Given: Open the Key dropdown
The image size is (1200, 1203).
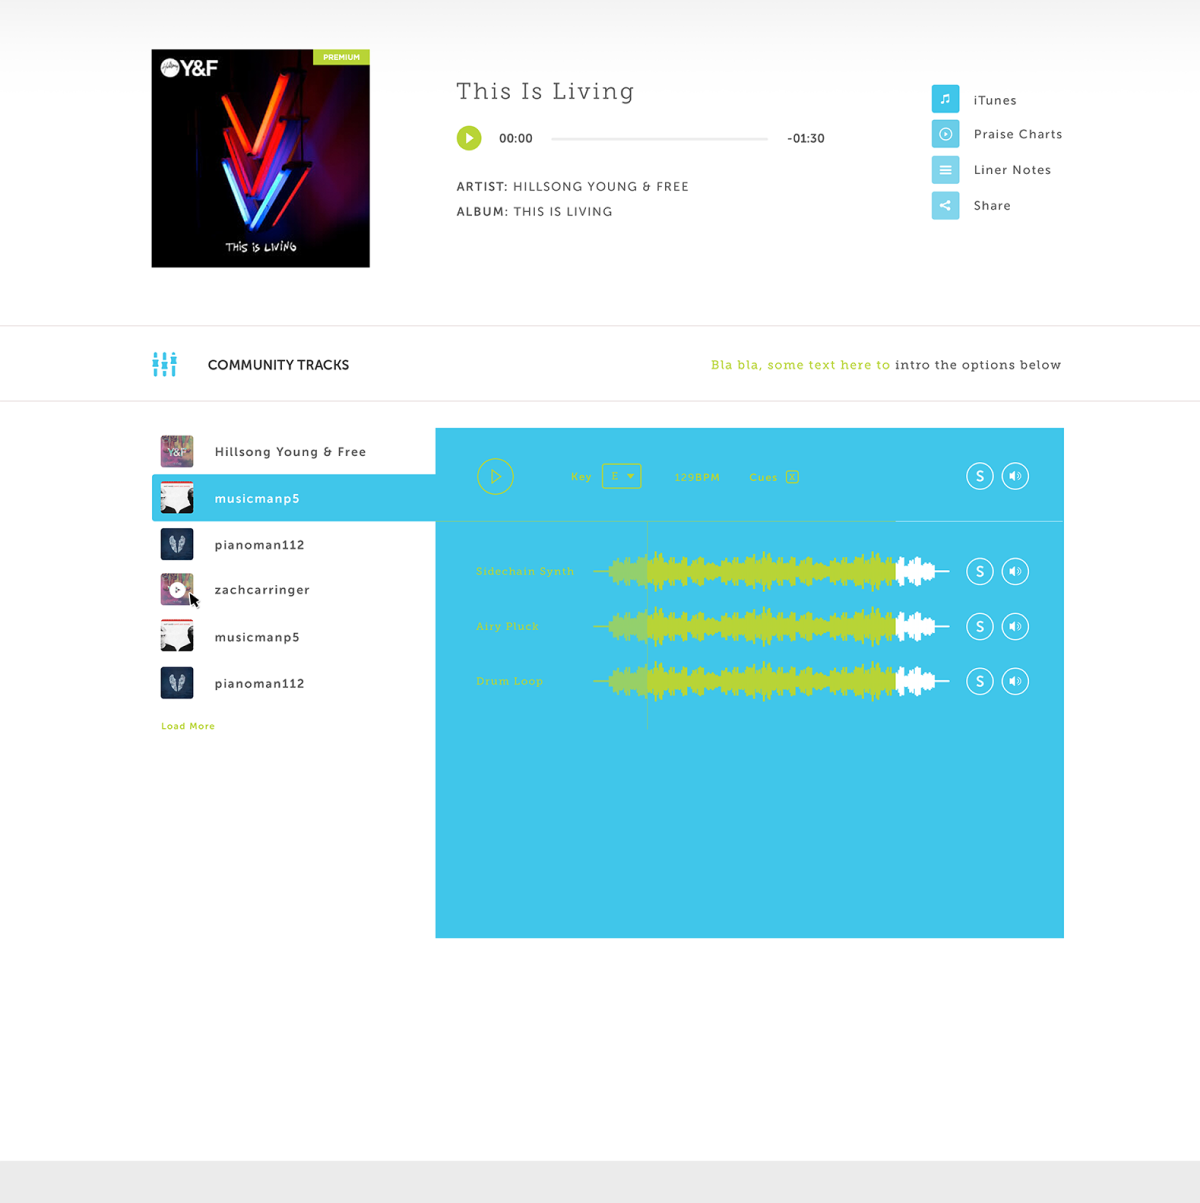Looking at the screenshot, I should point(621,476).
